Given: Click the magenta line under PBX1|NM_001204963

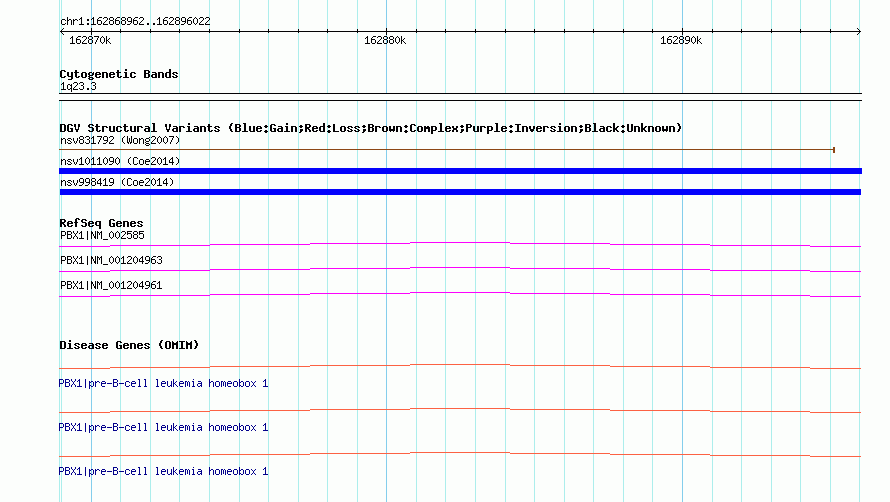Looking at the screenshot, I should [x=460, y=269].
